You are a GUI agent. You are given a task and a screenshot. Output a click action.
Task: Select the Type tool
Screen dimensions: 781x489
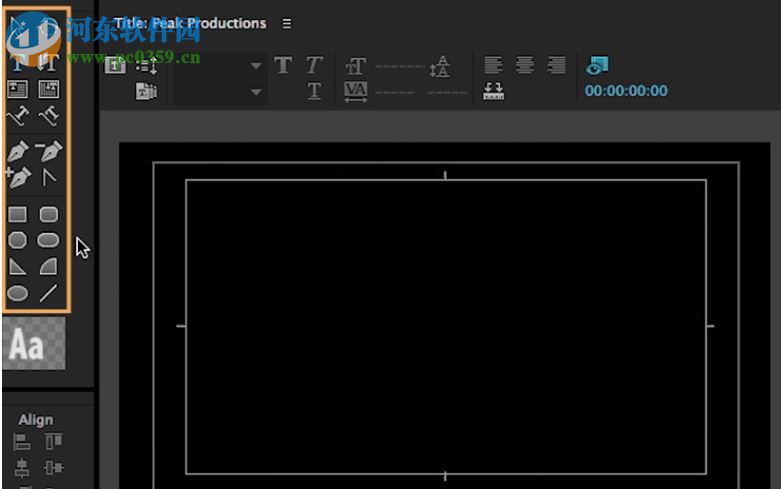pos(18,63)
